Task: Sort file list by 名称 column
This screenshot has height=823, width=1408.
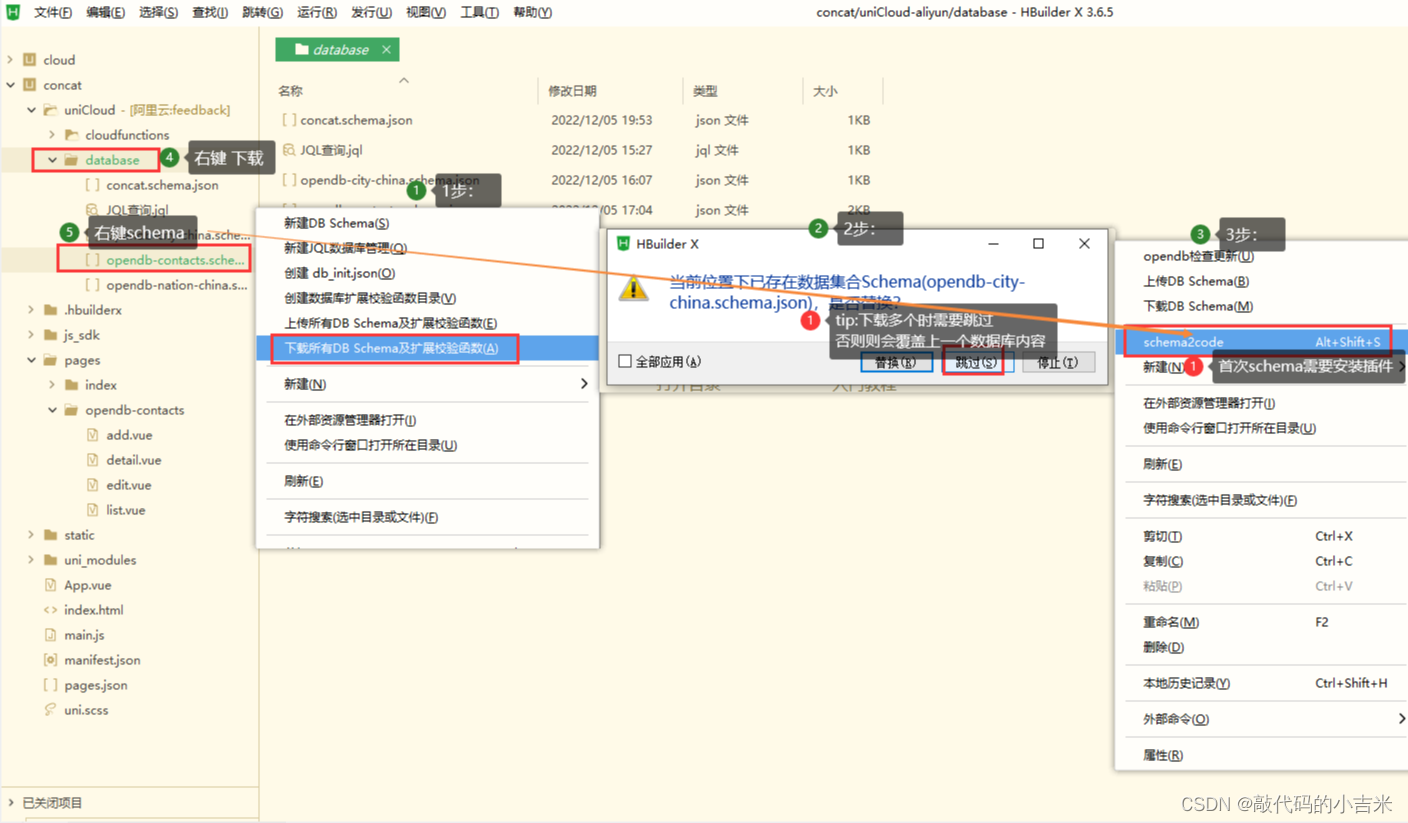Action: [x=290, y=91]
